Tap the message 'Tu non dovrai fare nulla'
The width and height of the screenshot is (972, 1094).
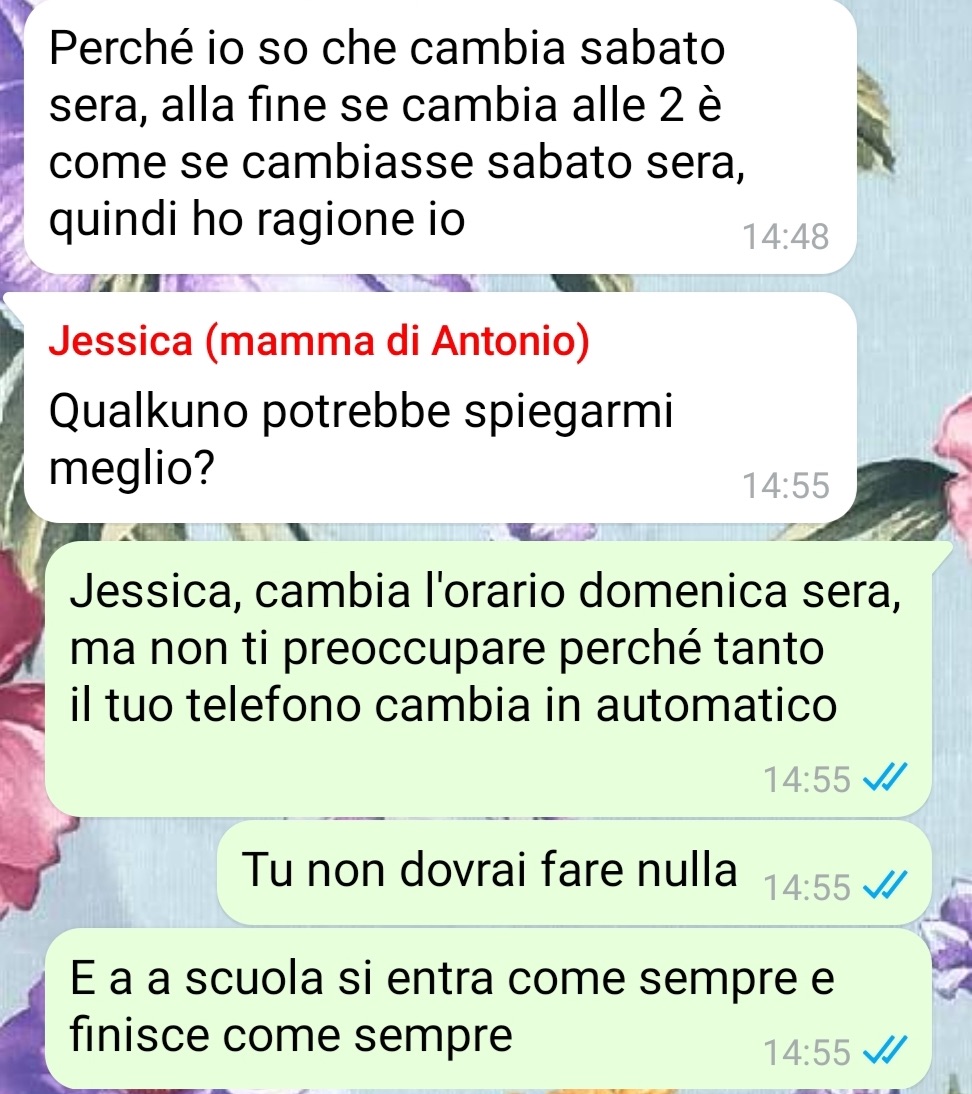pyautogui.click(x=574, y=872)
